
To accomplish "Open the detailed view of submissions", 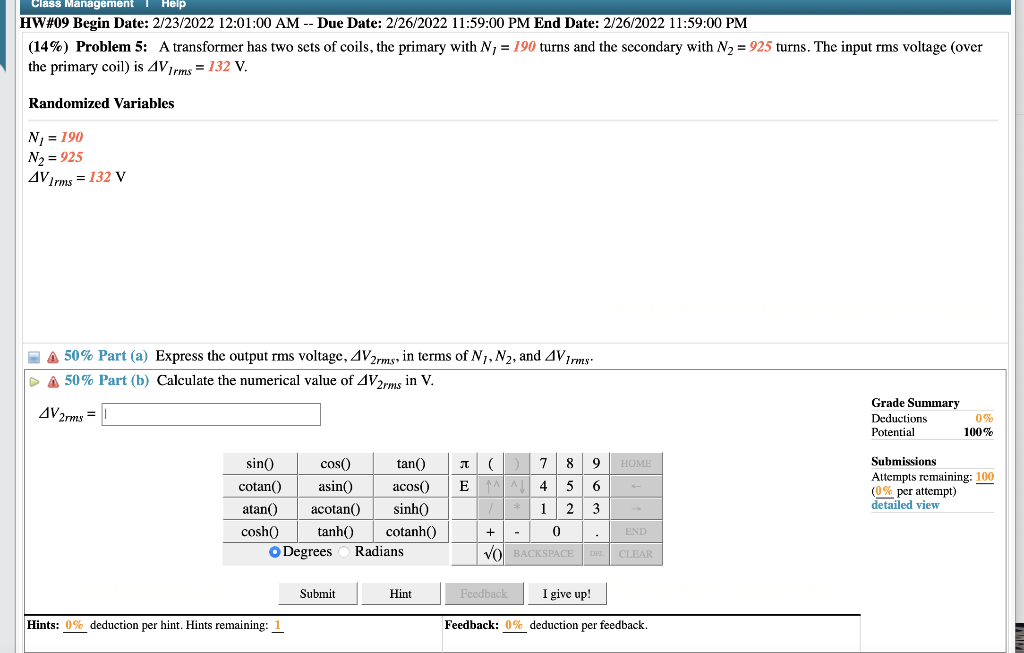I will pyautogui.click(x=905, y=504).
